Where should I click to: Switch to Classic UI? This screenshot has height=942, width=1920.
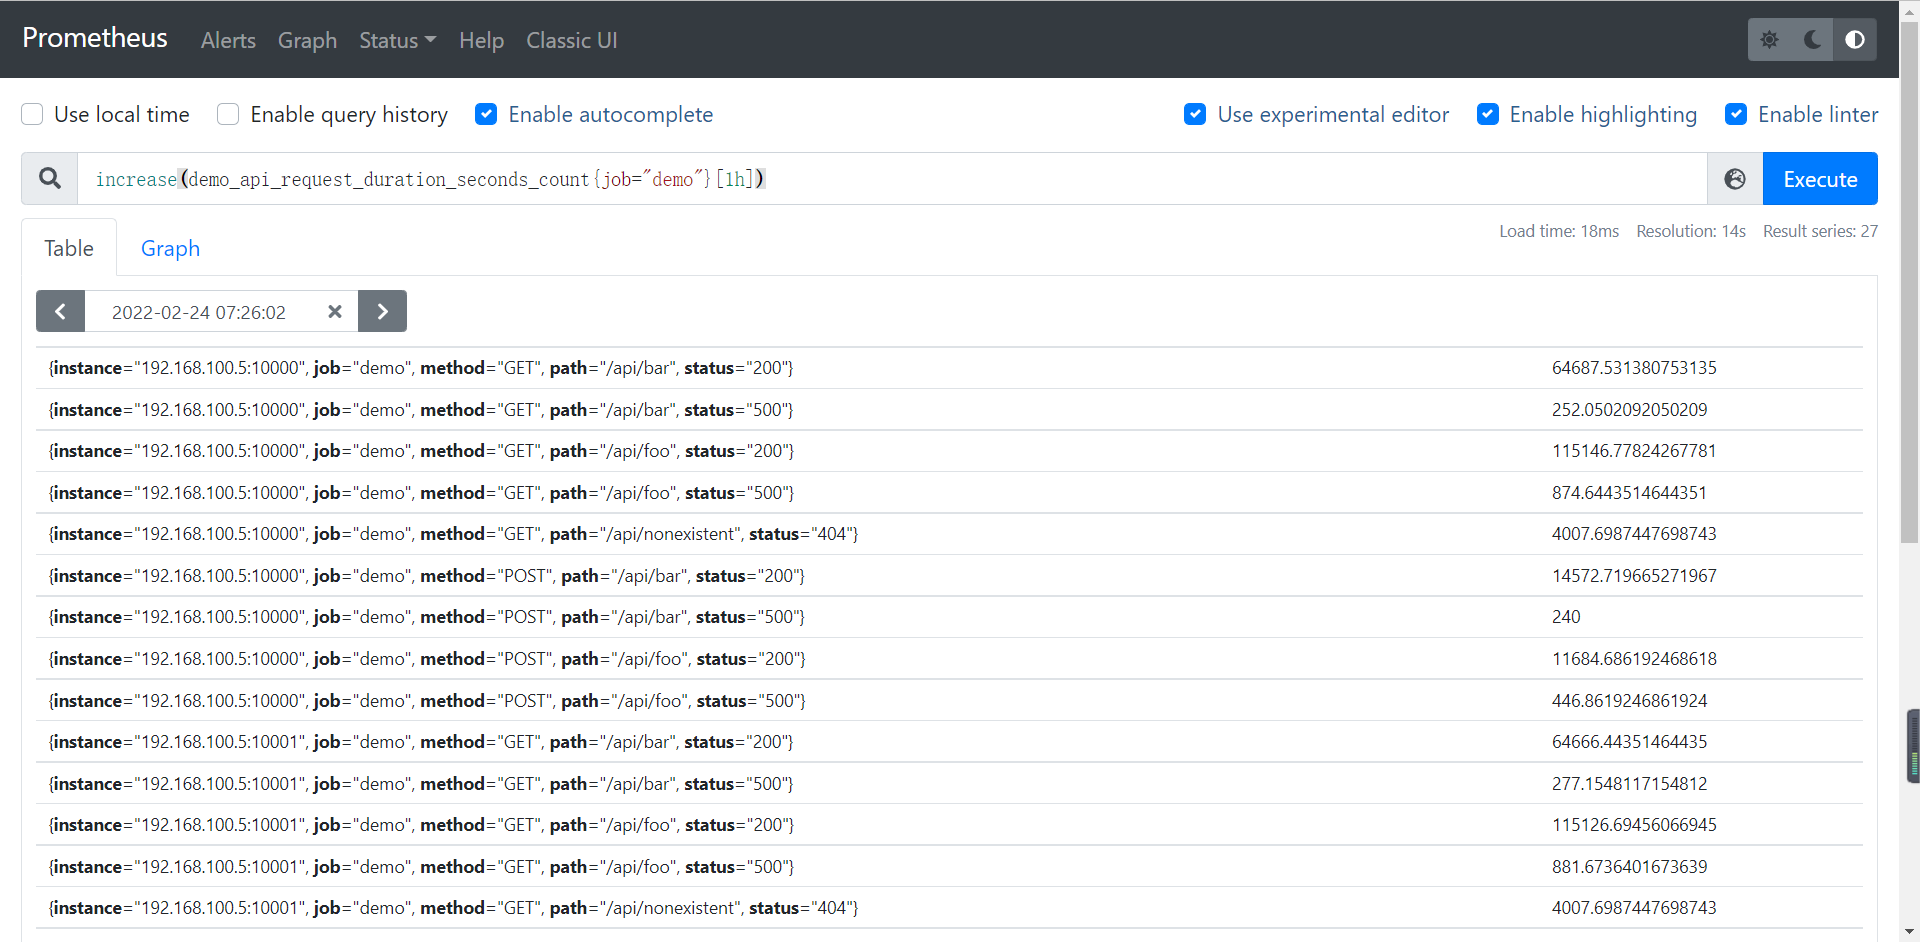[x=572, y=40]
